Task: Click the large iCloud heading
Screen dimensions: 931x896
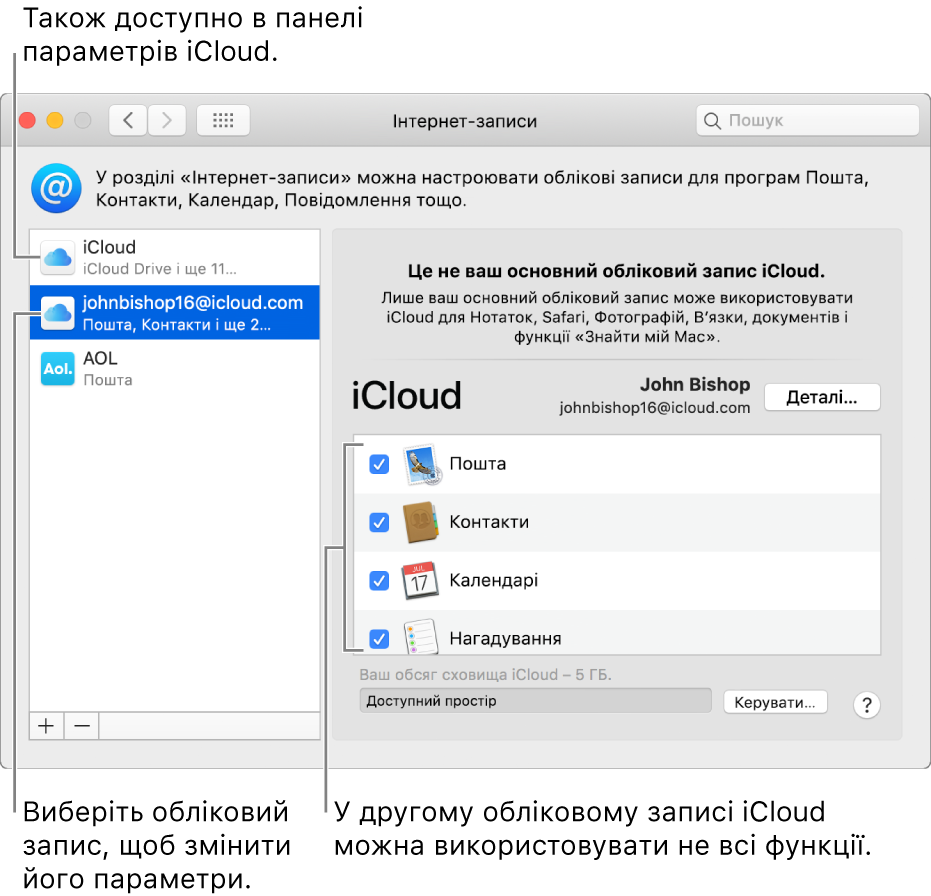Action: click(x=407, y=395)
